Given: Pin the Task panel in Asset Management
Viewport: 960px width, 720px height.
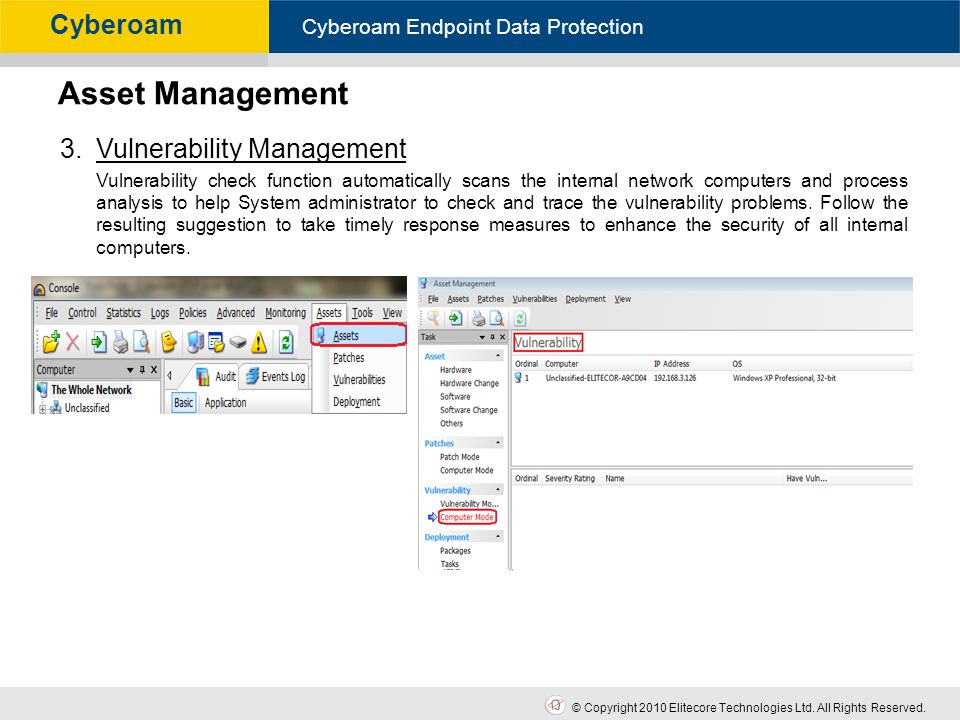Looking at the screenshot, I should [x=492, y=337].
